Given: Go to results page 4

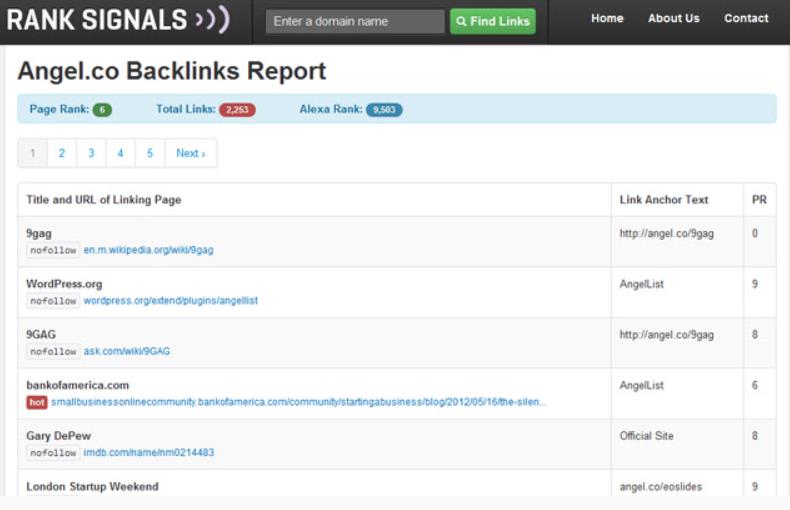Looking at the screenshot, I should [x=120, y=153].
